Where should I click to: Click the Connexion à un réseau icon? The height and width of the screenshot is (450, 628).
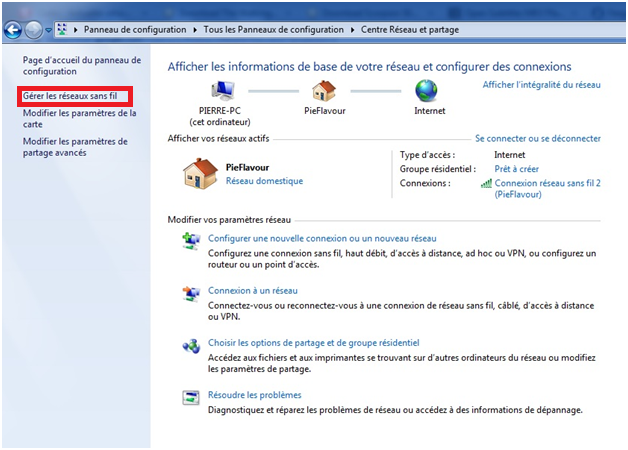click(191, 294)
